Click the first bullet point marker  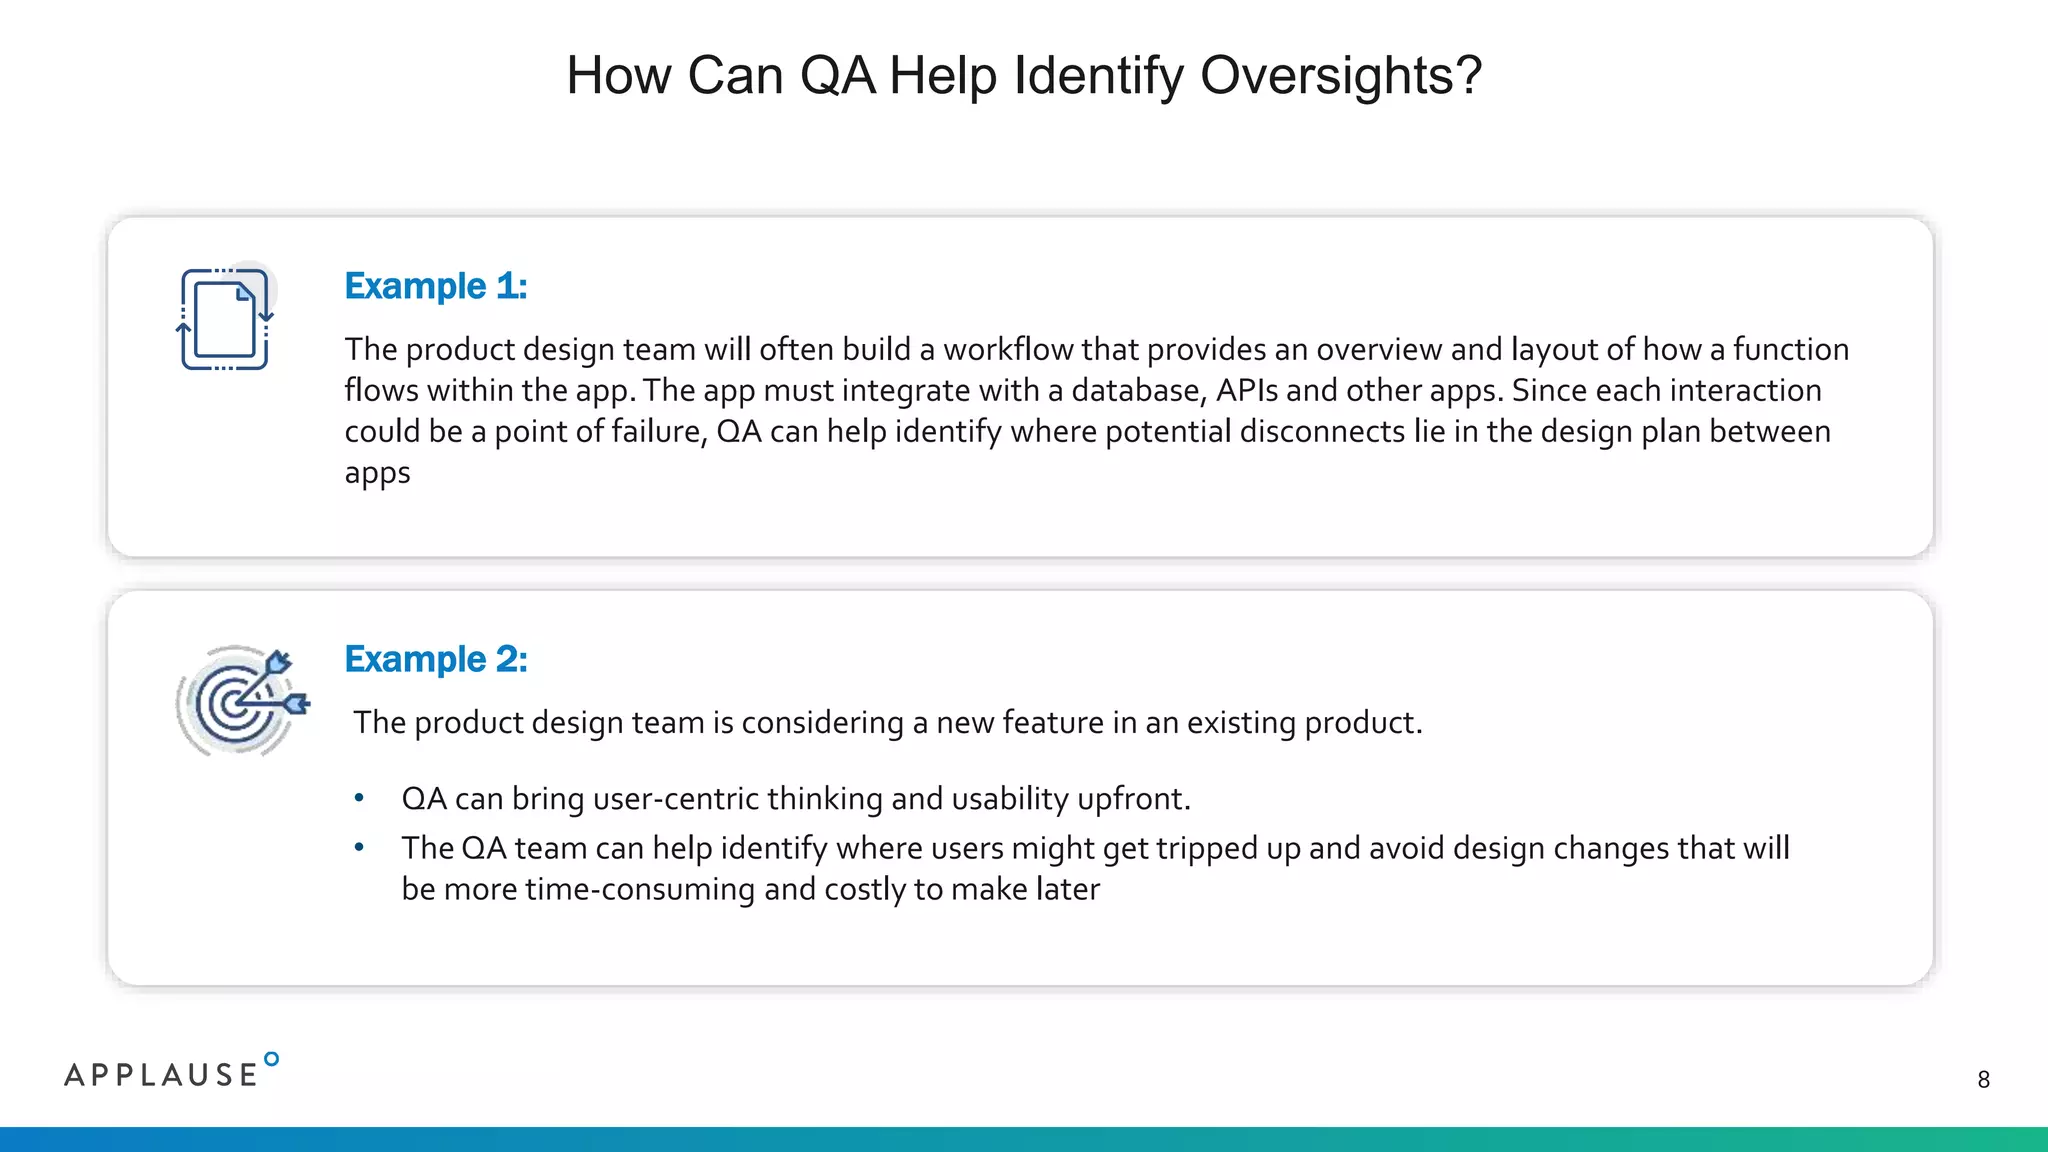point(359,798)
